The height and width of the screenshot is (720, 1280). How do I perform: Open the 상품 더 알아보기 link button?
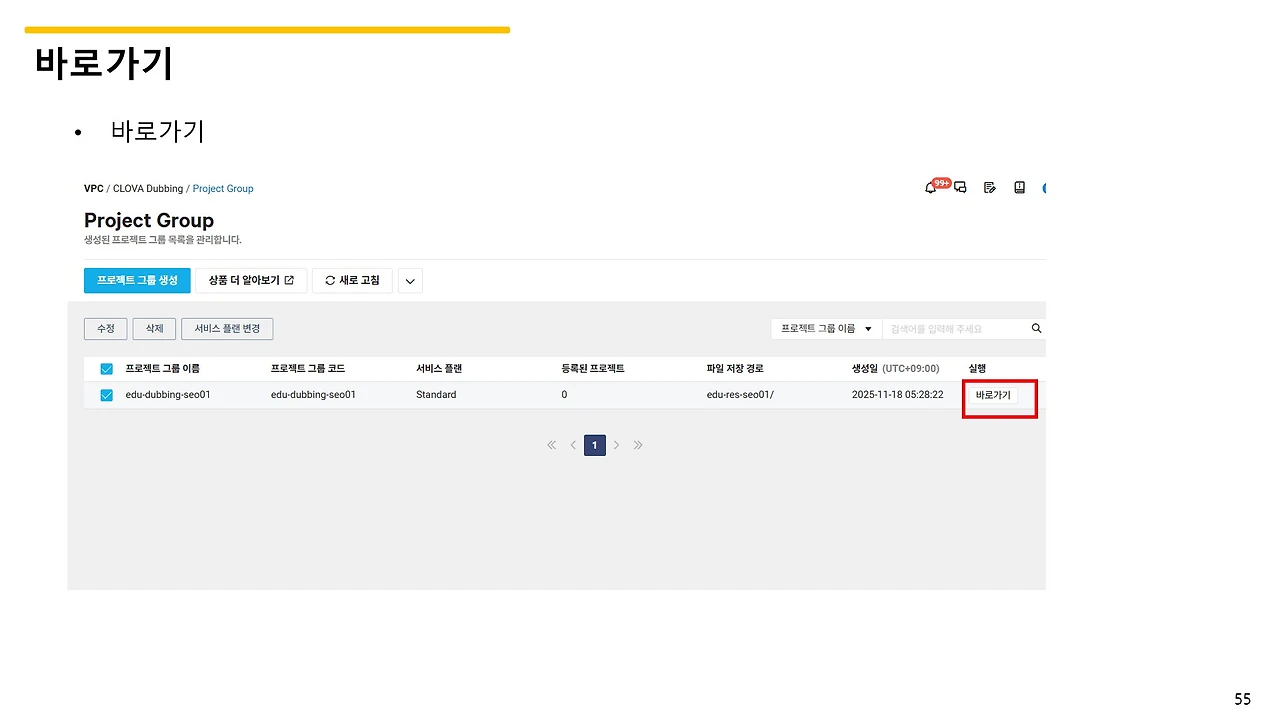click(251, 281)
